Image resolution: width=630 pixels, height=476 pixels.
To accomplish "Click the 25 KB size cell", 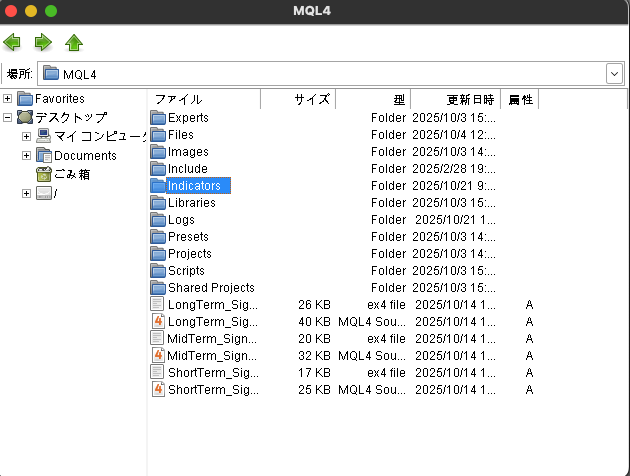I will pos(314,390).
